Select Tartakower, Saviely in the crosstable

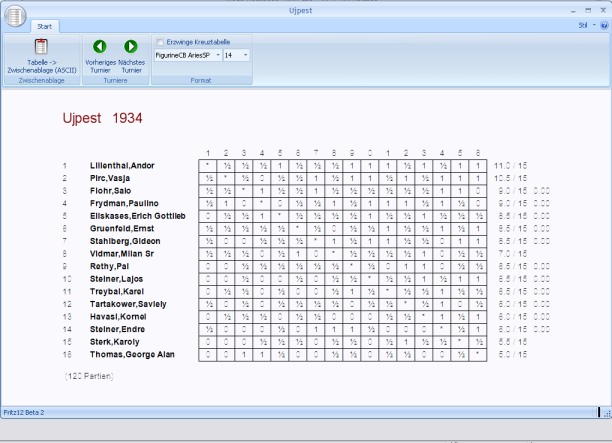coord(126,303)
